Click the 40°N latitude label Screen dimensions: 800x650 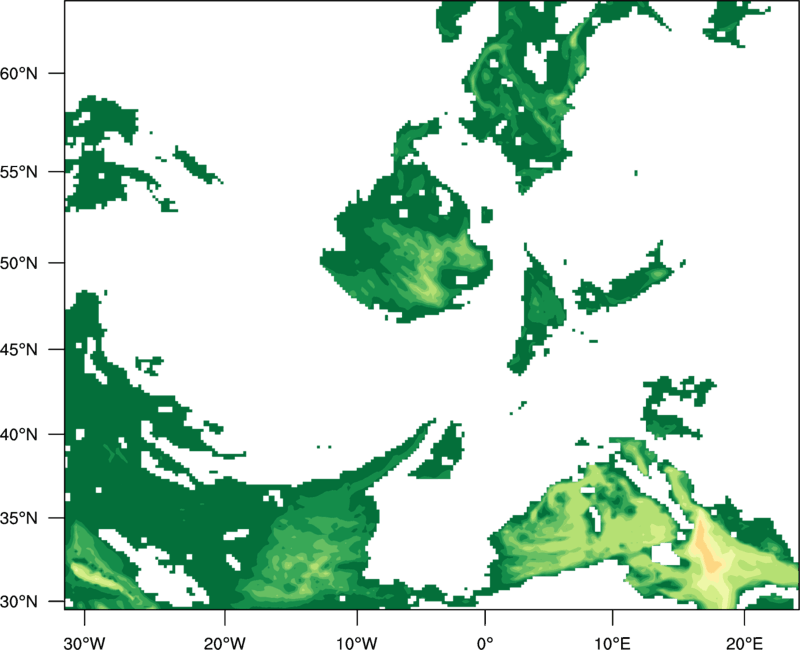pyautogui.click(x=19, y=435)
